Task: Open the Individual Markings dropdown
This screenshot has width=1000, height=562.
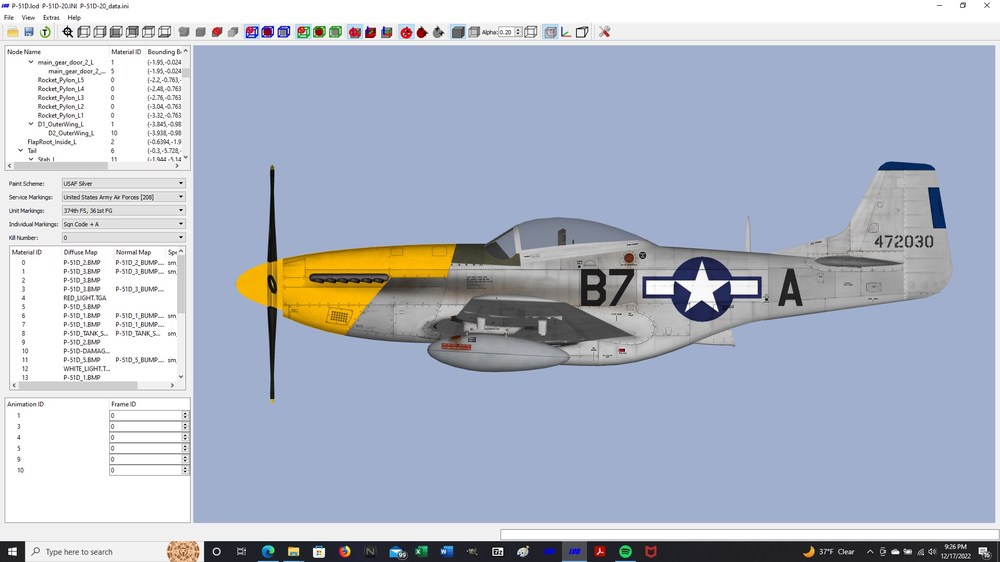Action: click(x=123, y=224)
